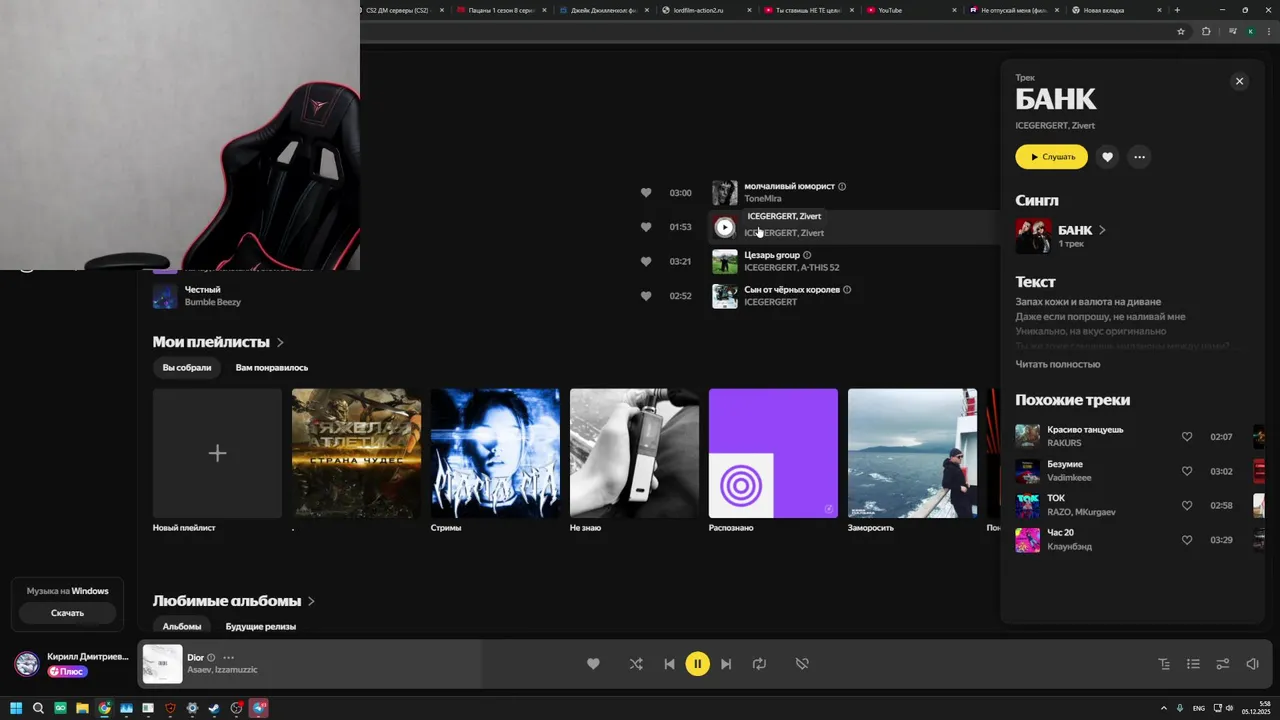
Task: Toggle the heart on the 01:53 track
Action: coord(646,227)
